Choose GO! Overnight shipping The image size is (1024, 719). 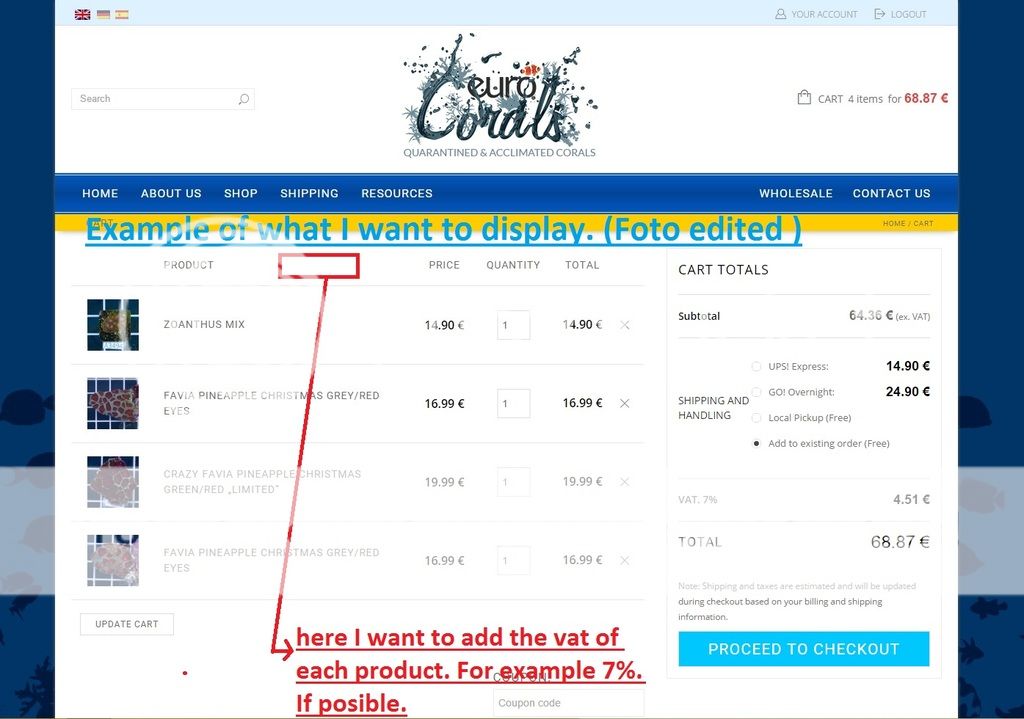(756, 392)
